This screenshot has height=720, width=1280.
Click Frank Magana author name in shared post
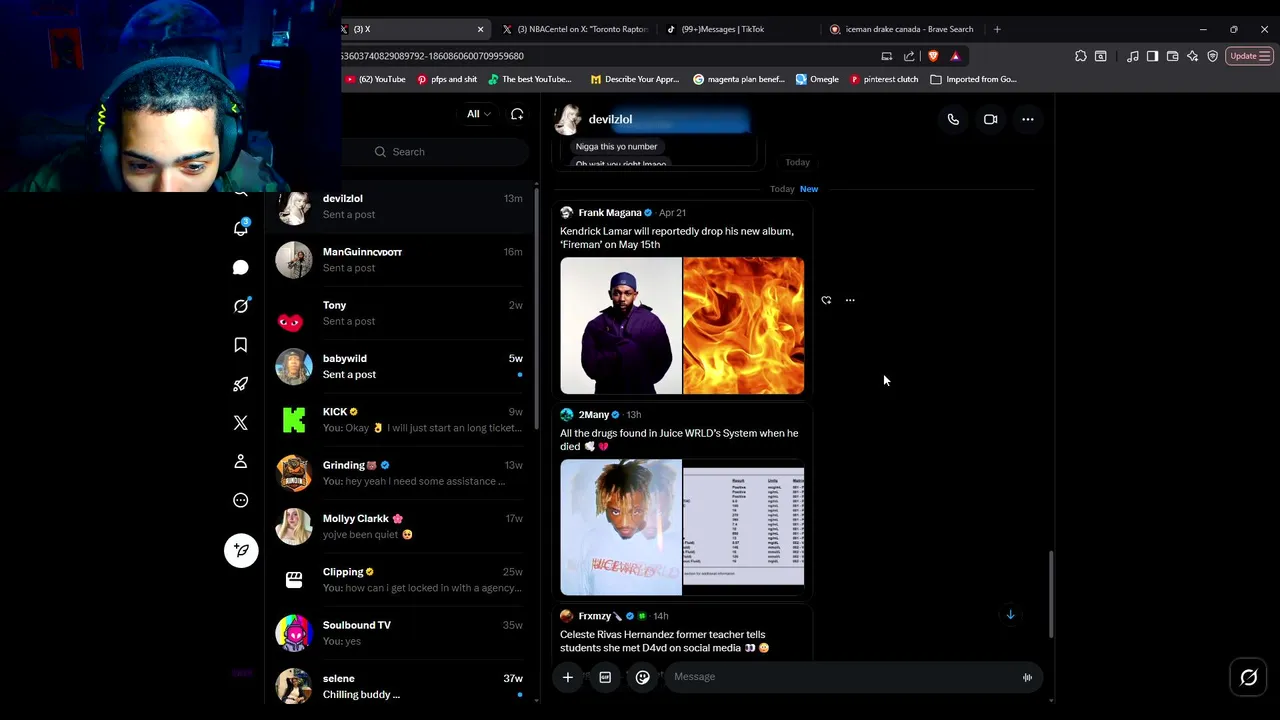click(610, 213)
